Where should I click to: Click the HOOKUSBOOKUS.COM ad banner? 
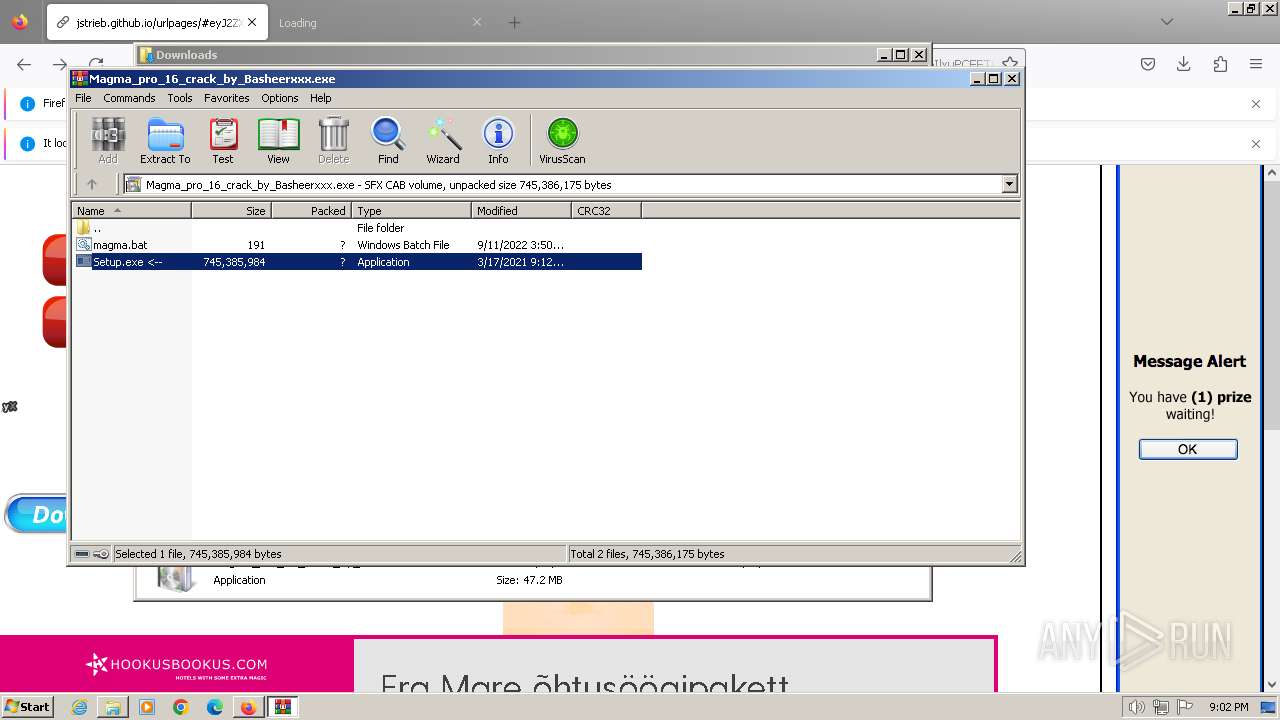pyautogui.click(x=177, y=665)
